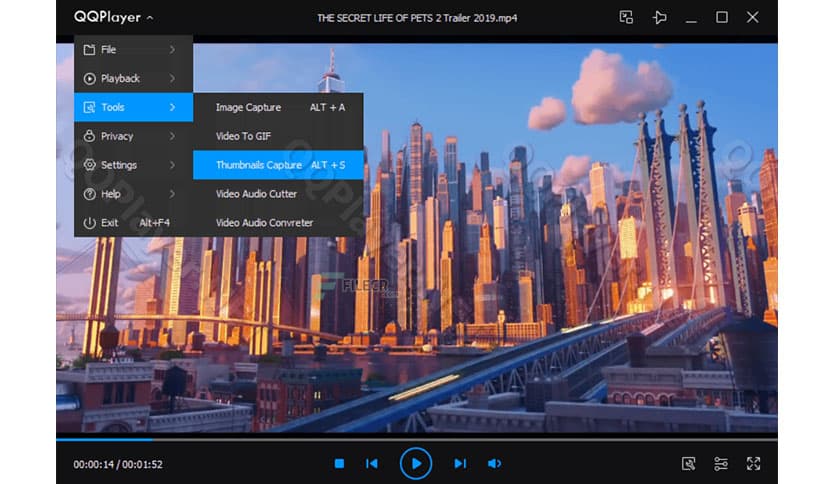Click the Settings gear icon in menu
836x484 pixels.
(90, 165)
